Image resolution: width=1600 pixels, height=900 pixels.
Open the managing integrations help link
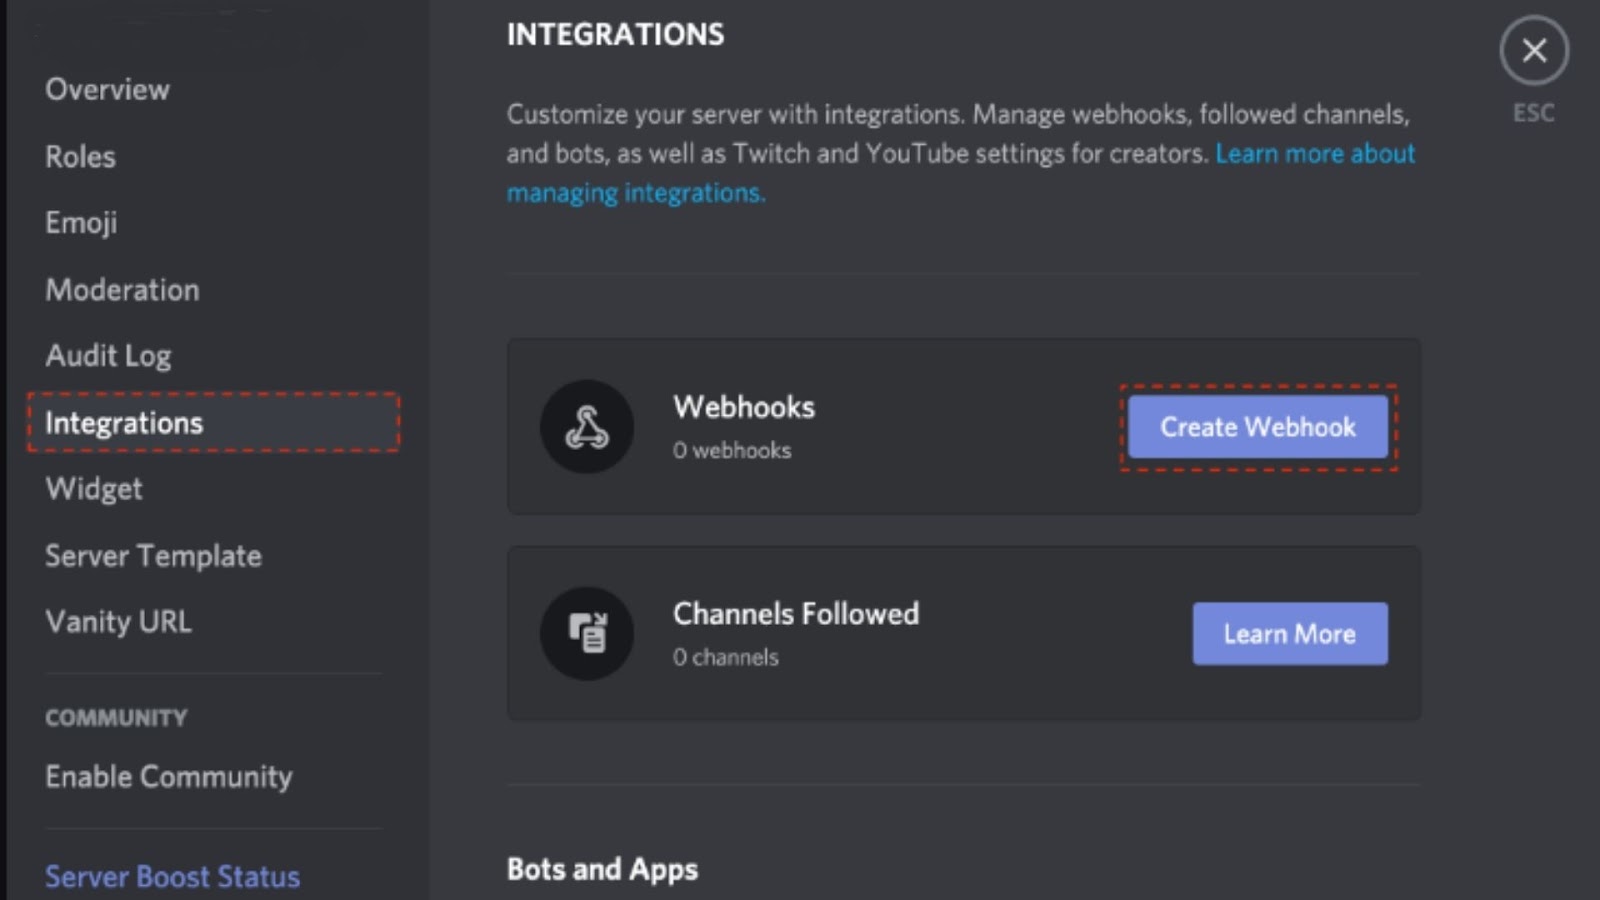(636, 192)
